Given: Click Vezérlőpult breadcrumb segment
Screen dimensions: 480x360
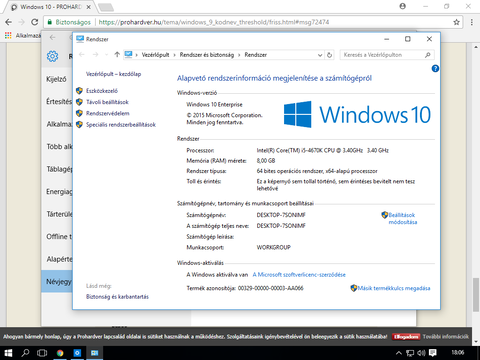Looking at the screenshot, I should 155,55.
